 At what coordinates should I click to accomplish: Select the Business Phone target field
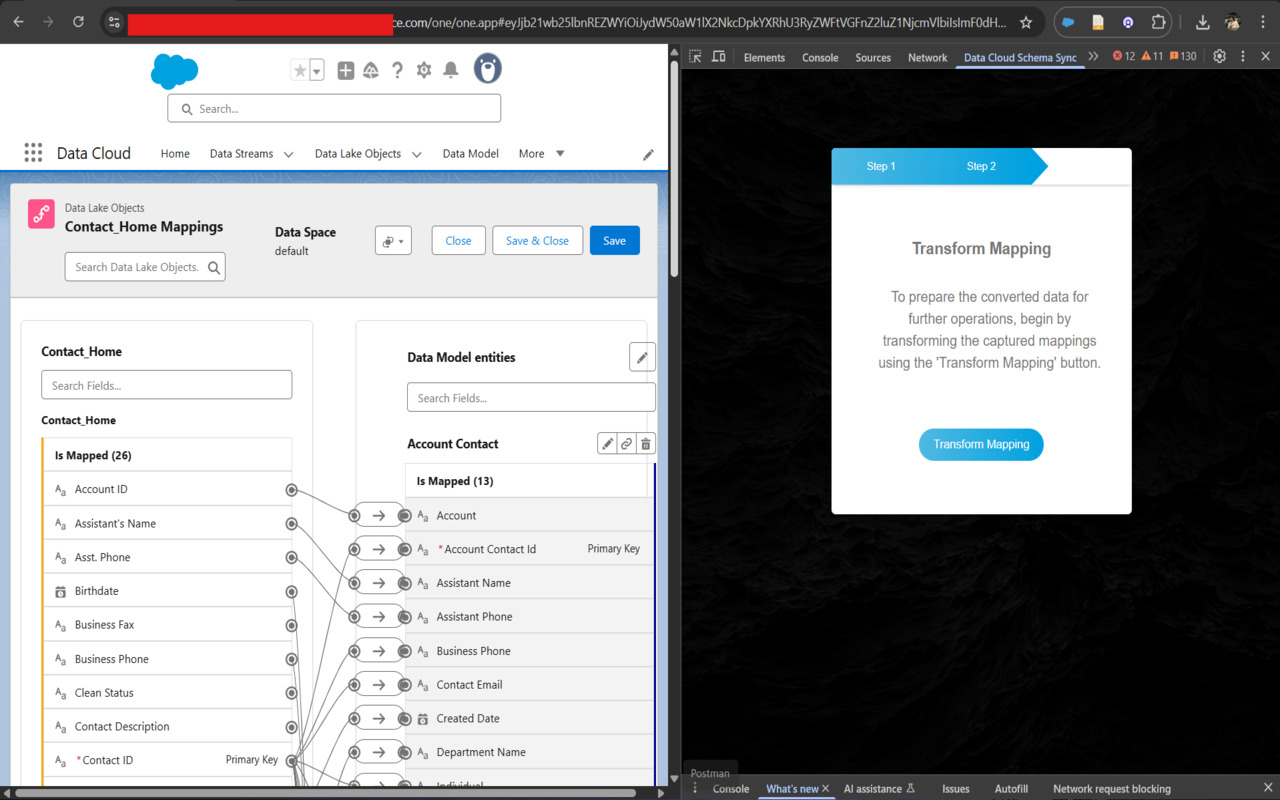click(529, 651)
